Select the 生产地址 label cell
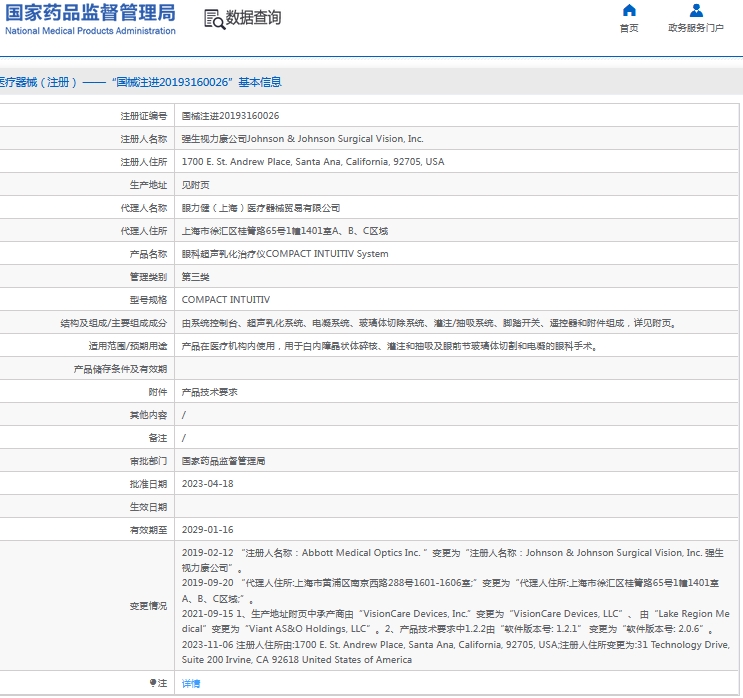Viewport: 743px width, 698px height. click(148, 185)
